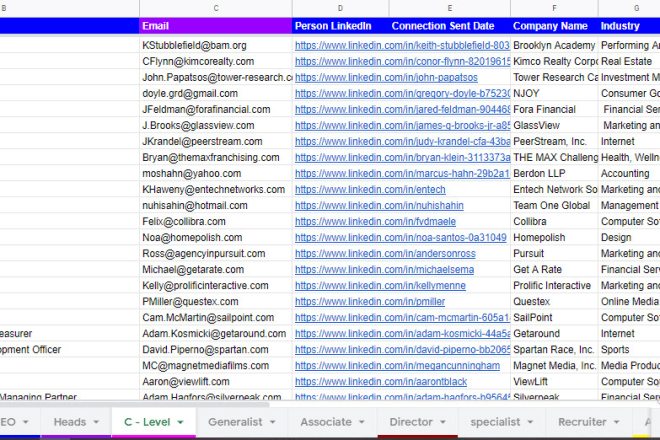Open fvdmaele LinkedIn link
Image resolution: width=660 pixels, height=440 pixels.
[375, 221]
